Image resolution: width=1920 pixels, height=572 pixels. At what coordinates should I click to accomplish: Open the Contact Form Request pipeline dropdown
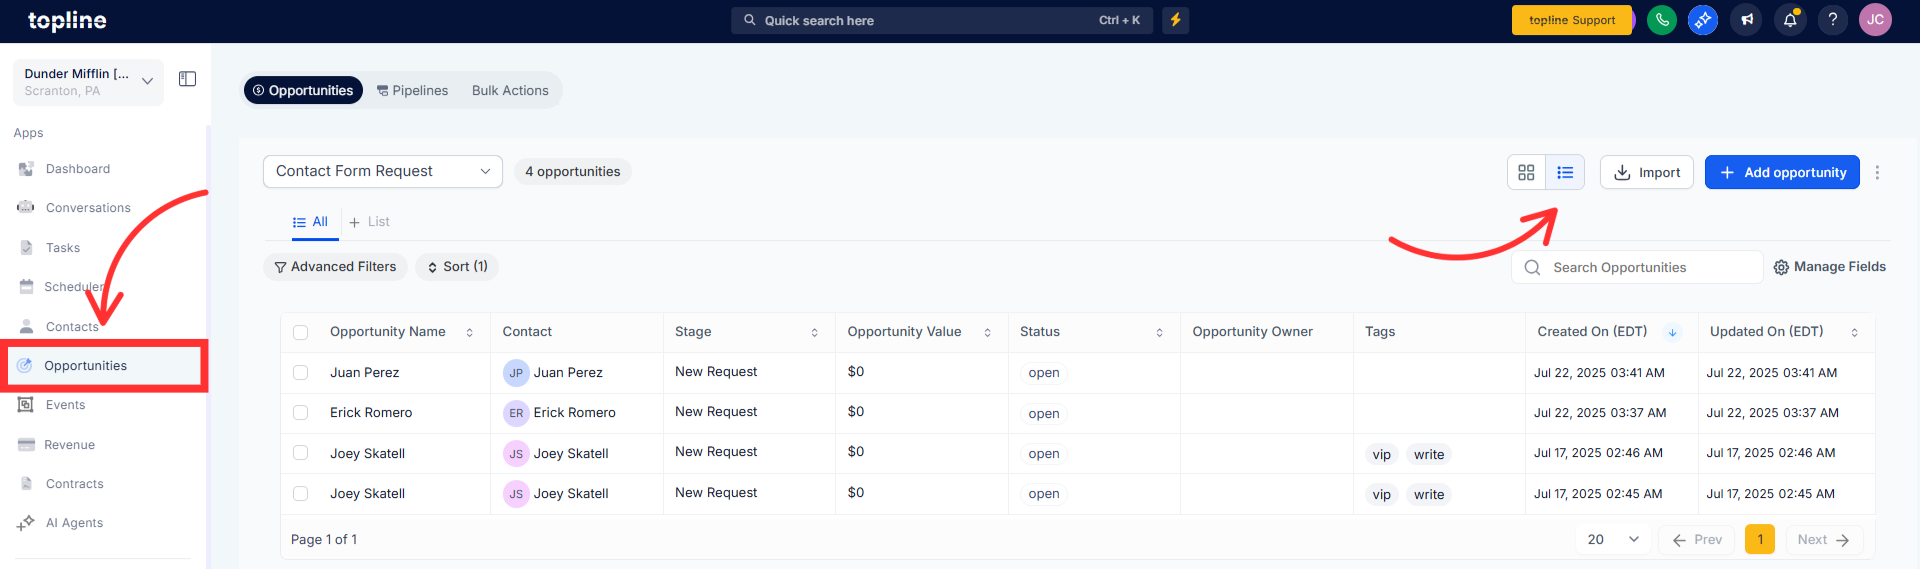[x=383, y=171]
